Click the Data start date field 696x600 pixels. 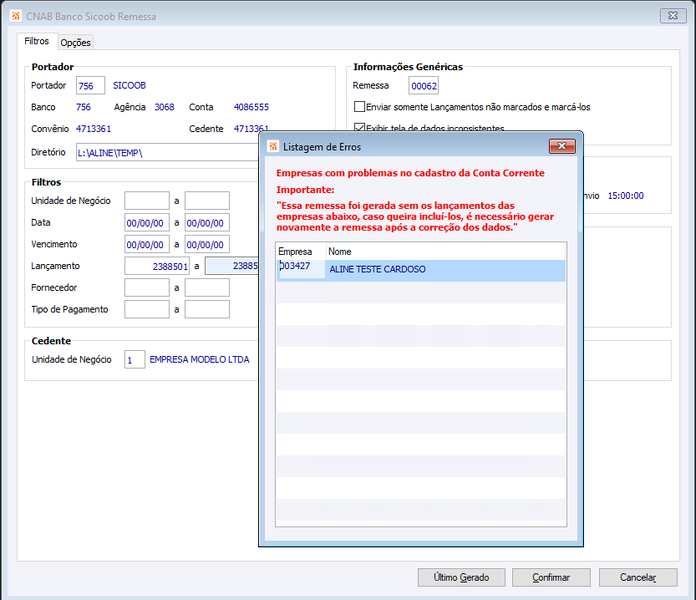[x=147, y=222]
